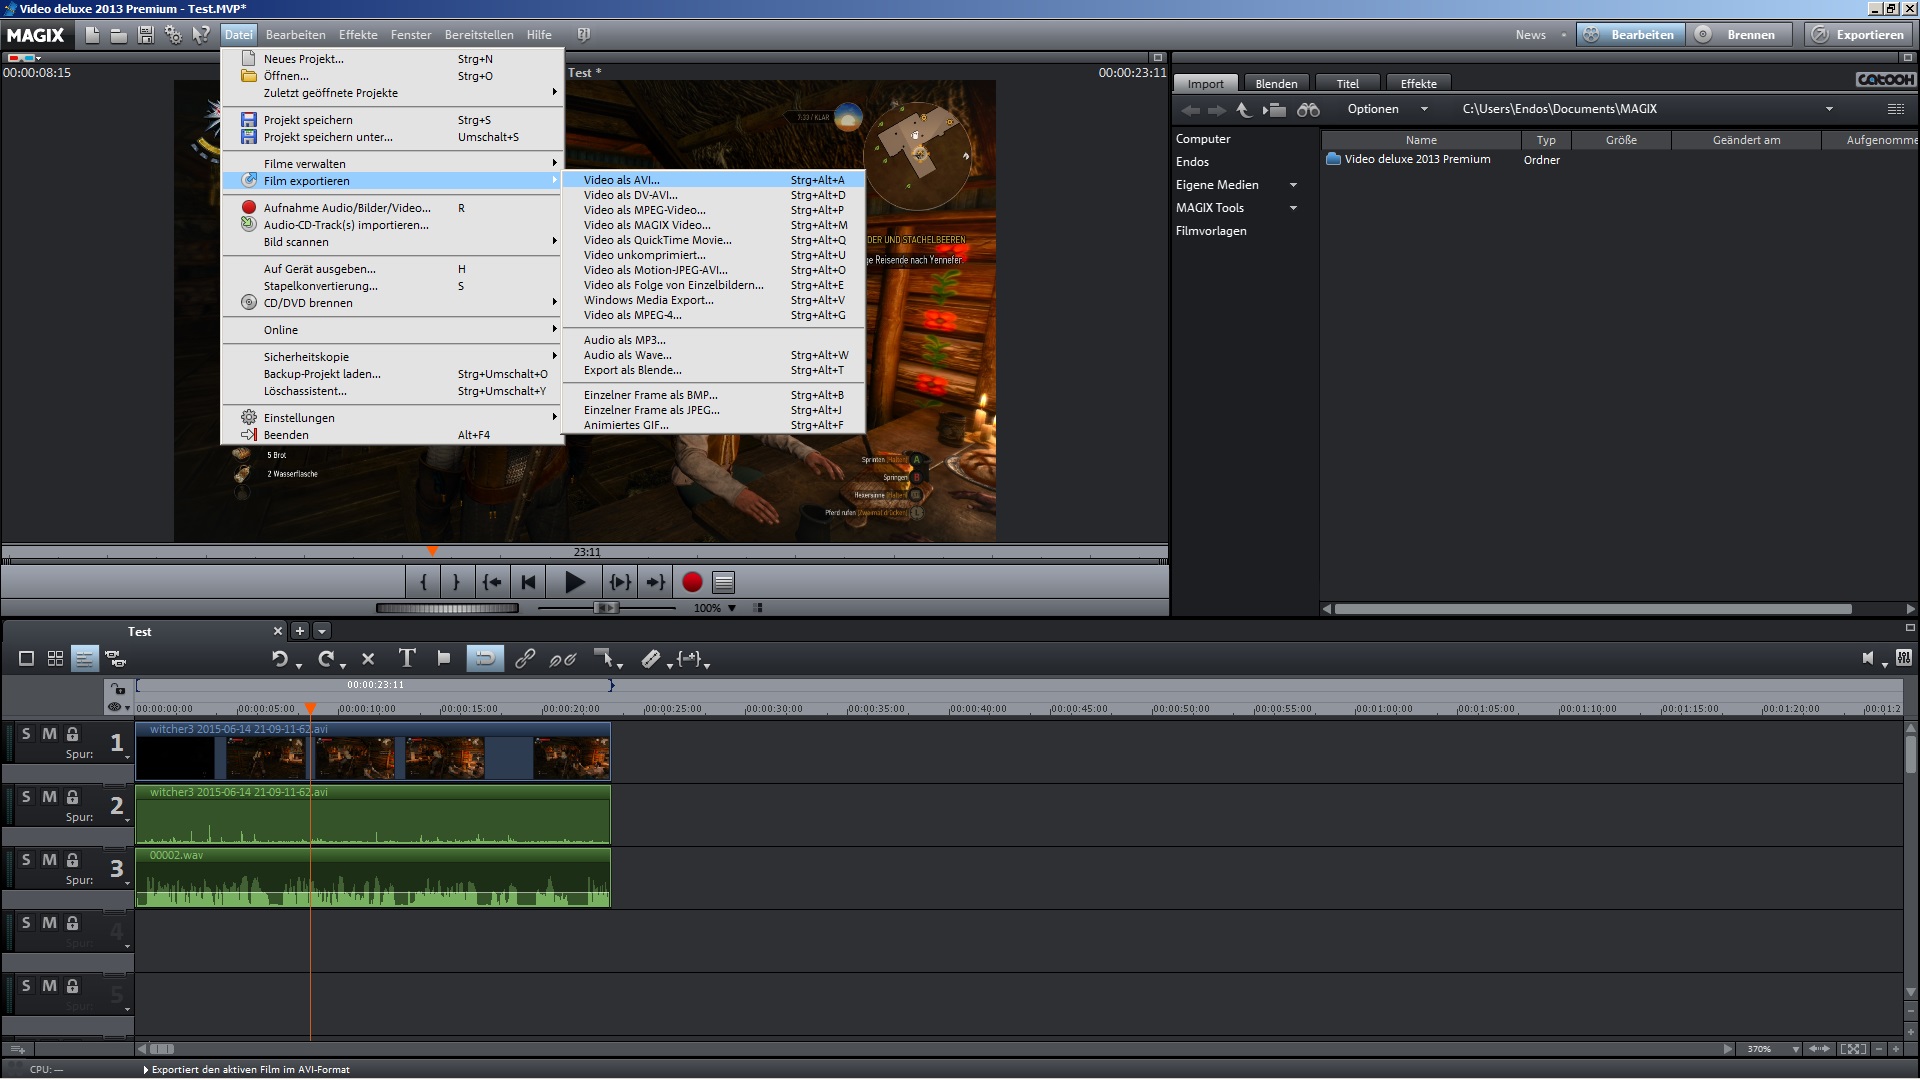Open title editor with T icon
1920x1080 pixels.
pyautogui.click(x=406, y=658)
